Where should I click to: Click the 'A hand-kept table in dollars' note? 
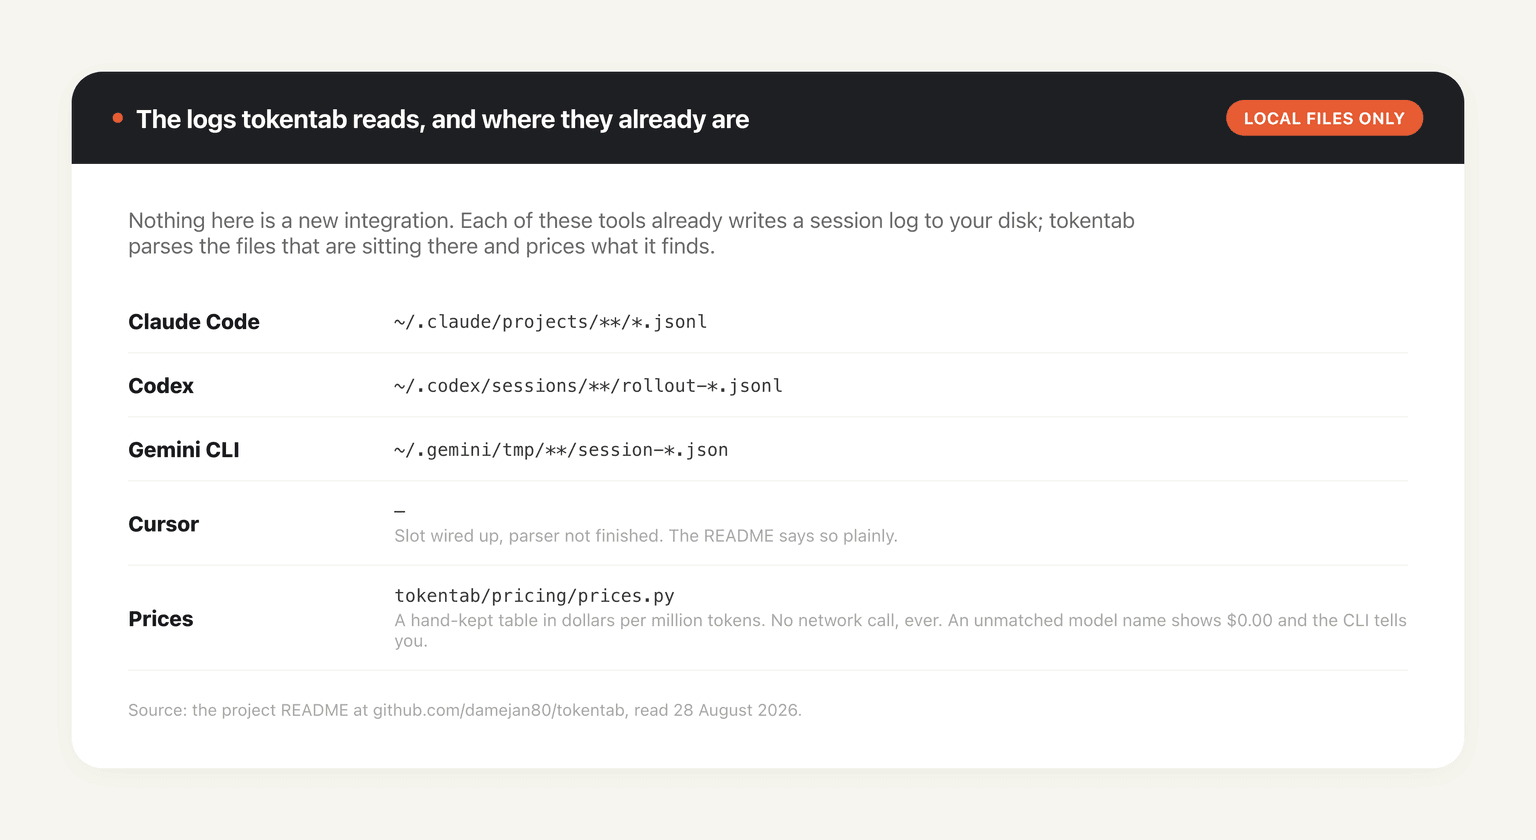pyautogui.click(x=900, y=630)
